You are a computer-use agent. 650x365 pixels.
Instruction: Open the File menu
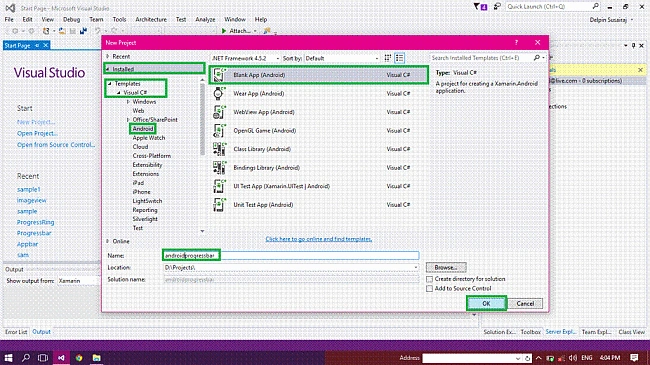point(9,19)
